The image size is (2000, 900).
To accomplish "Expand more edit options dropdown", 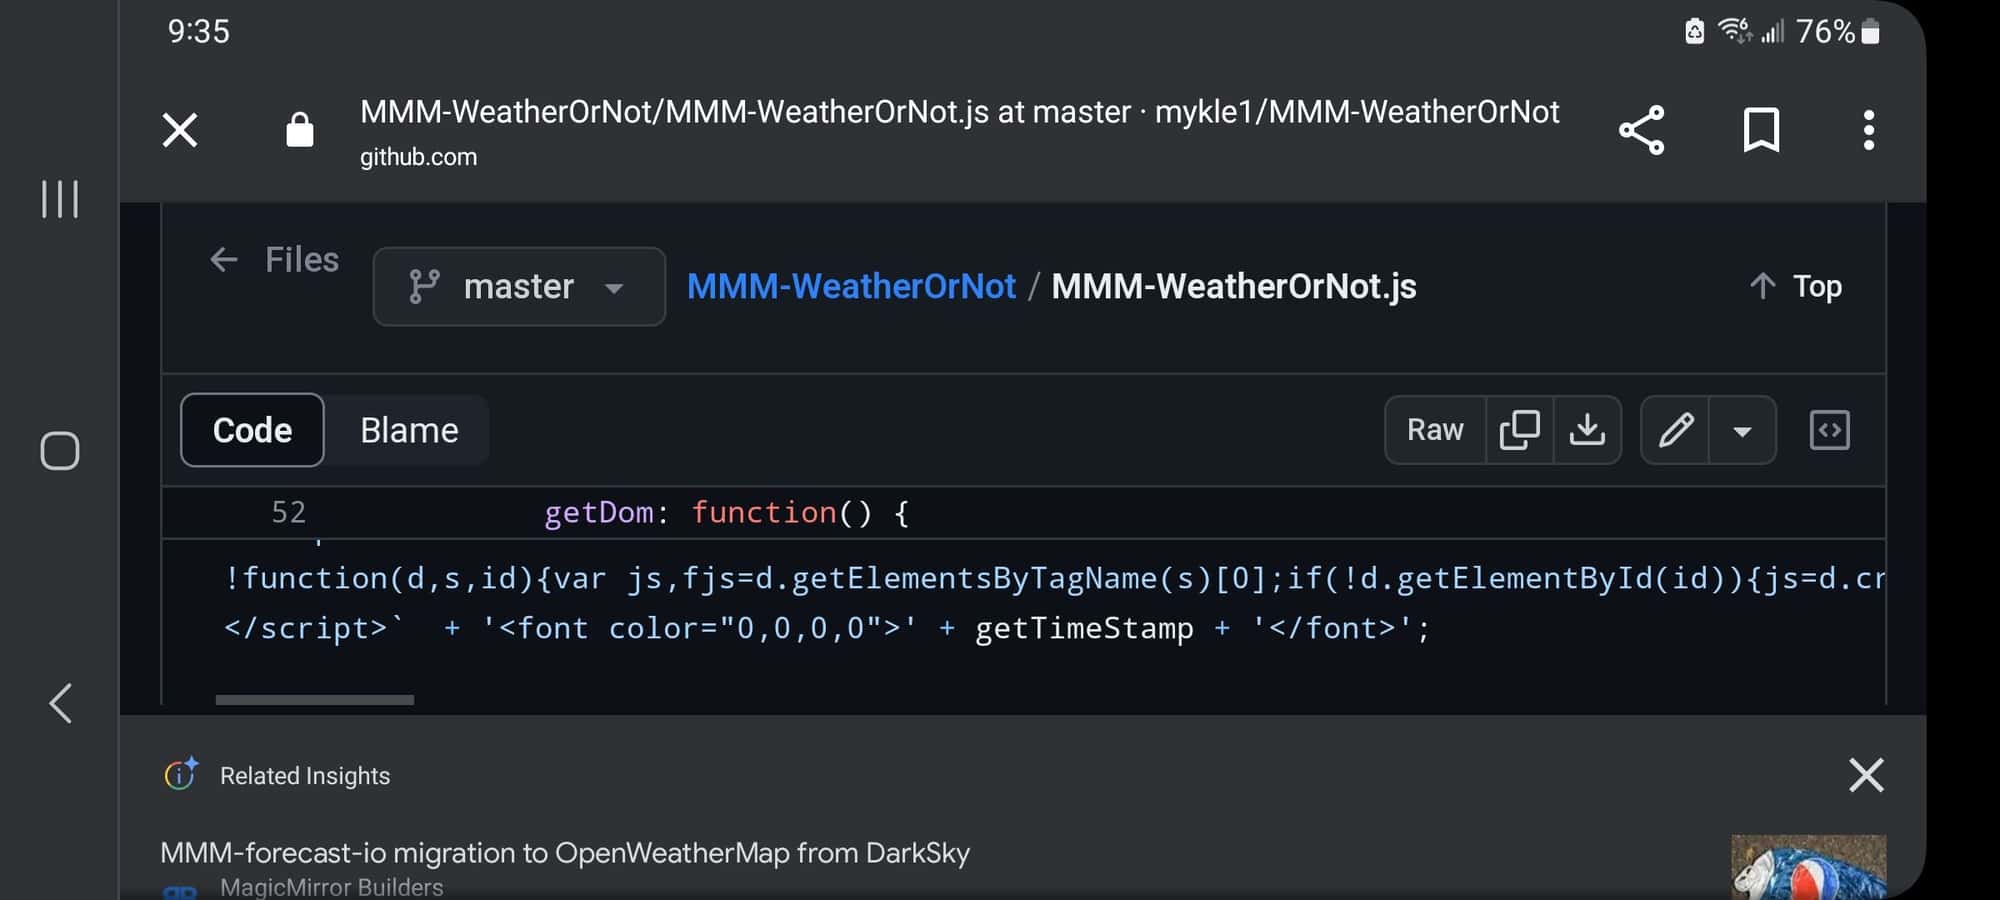I will click(1742, 430).
